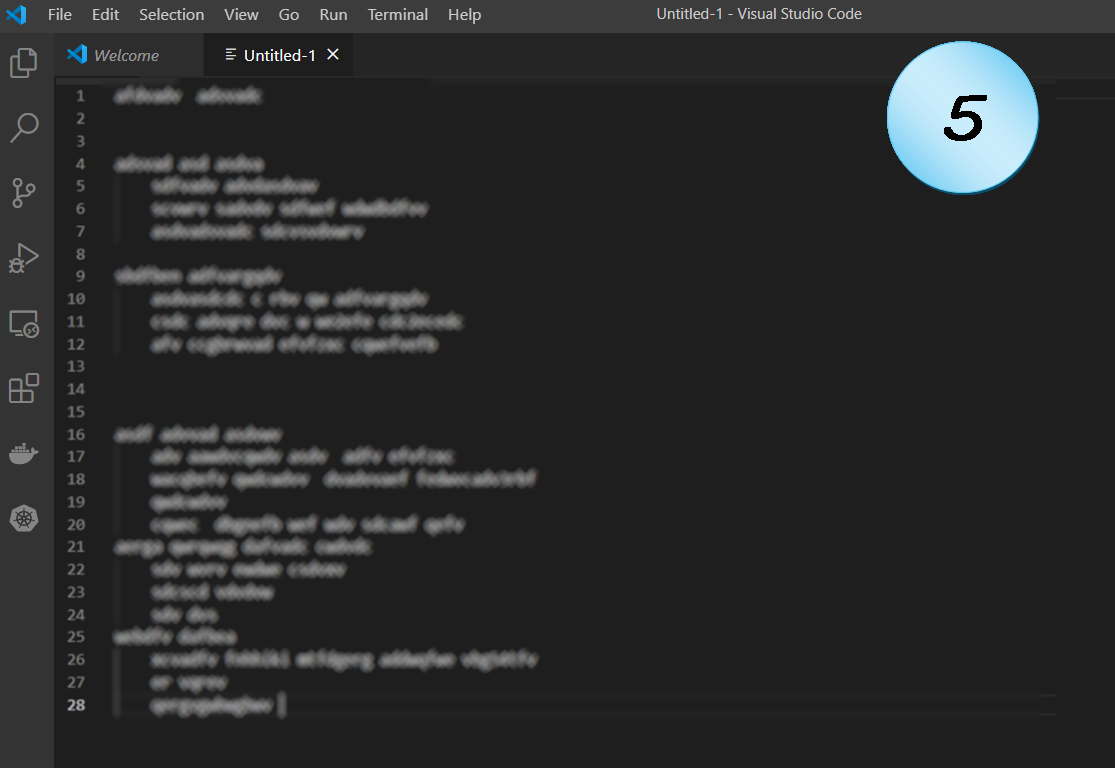Open the Search view icon
Viewport: 1115px width, 768px height.
point(24,128)
